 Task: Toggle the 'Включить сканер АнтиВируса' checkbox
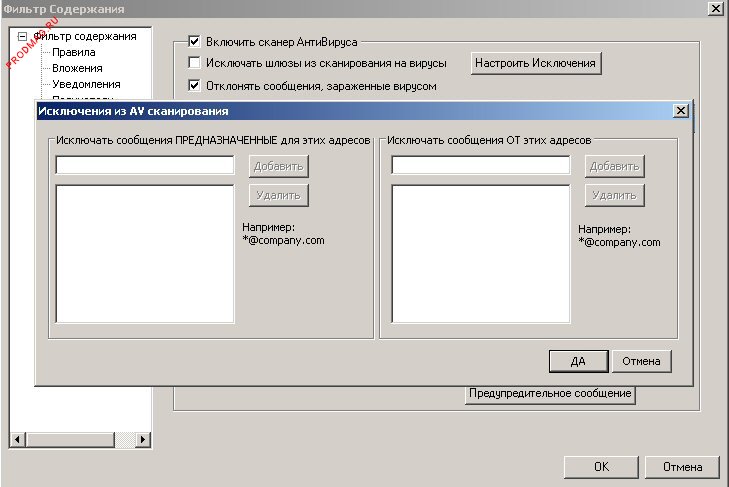pyautogui.click(x=195, y=42)
